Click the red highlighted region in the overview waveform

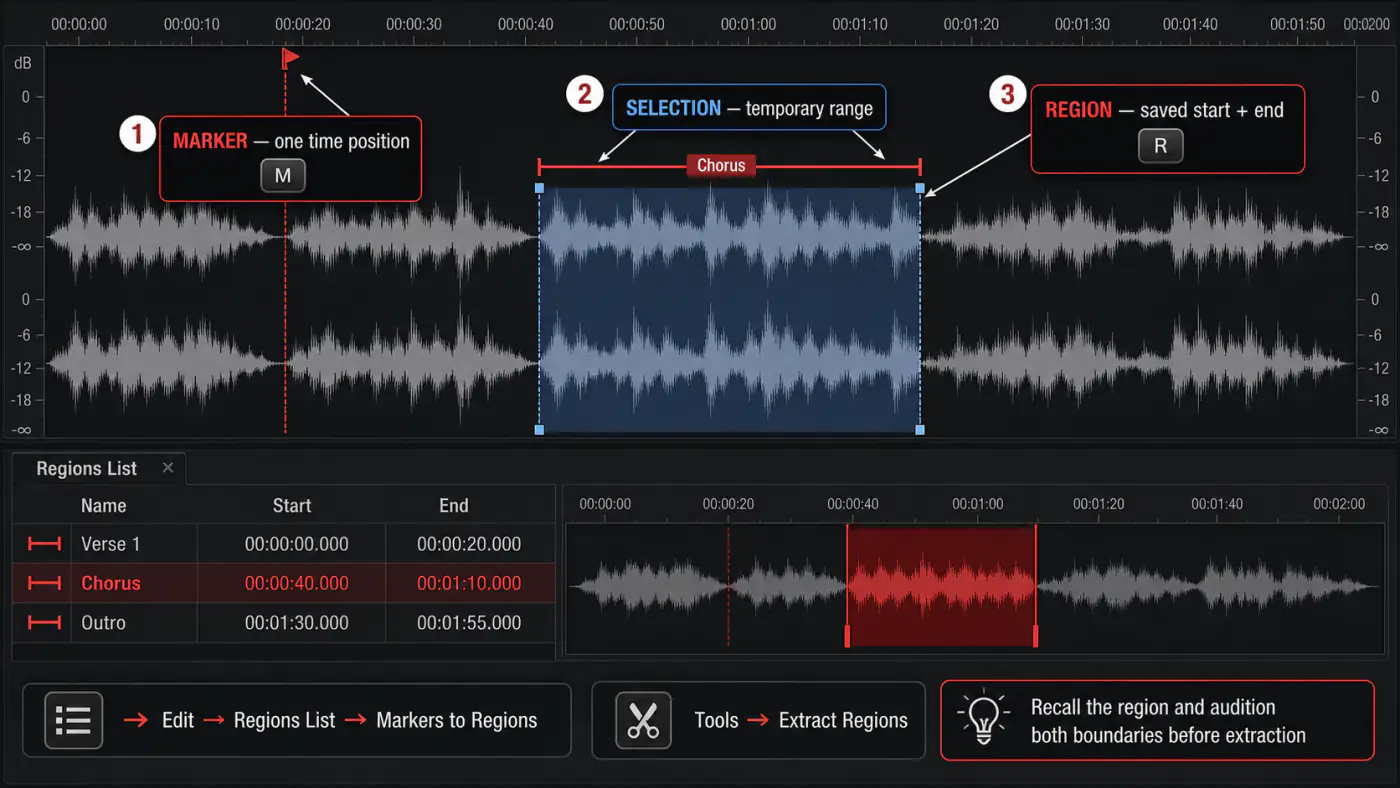(941, 586)
